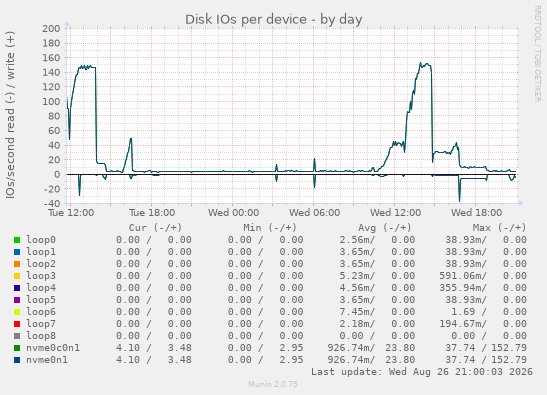
Task: Click the 'Tue 12:00' x-axis label
Action: (71, 213)
